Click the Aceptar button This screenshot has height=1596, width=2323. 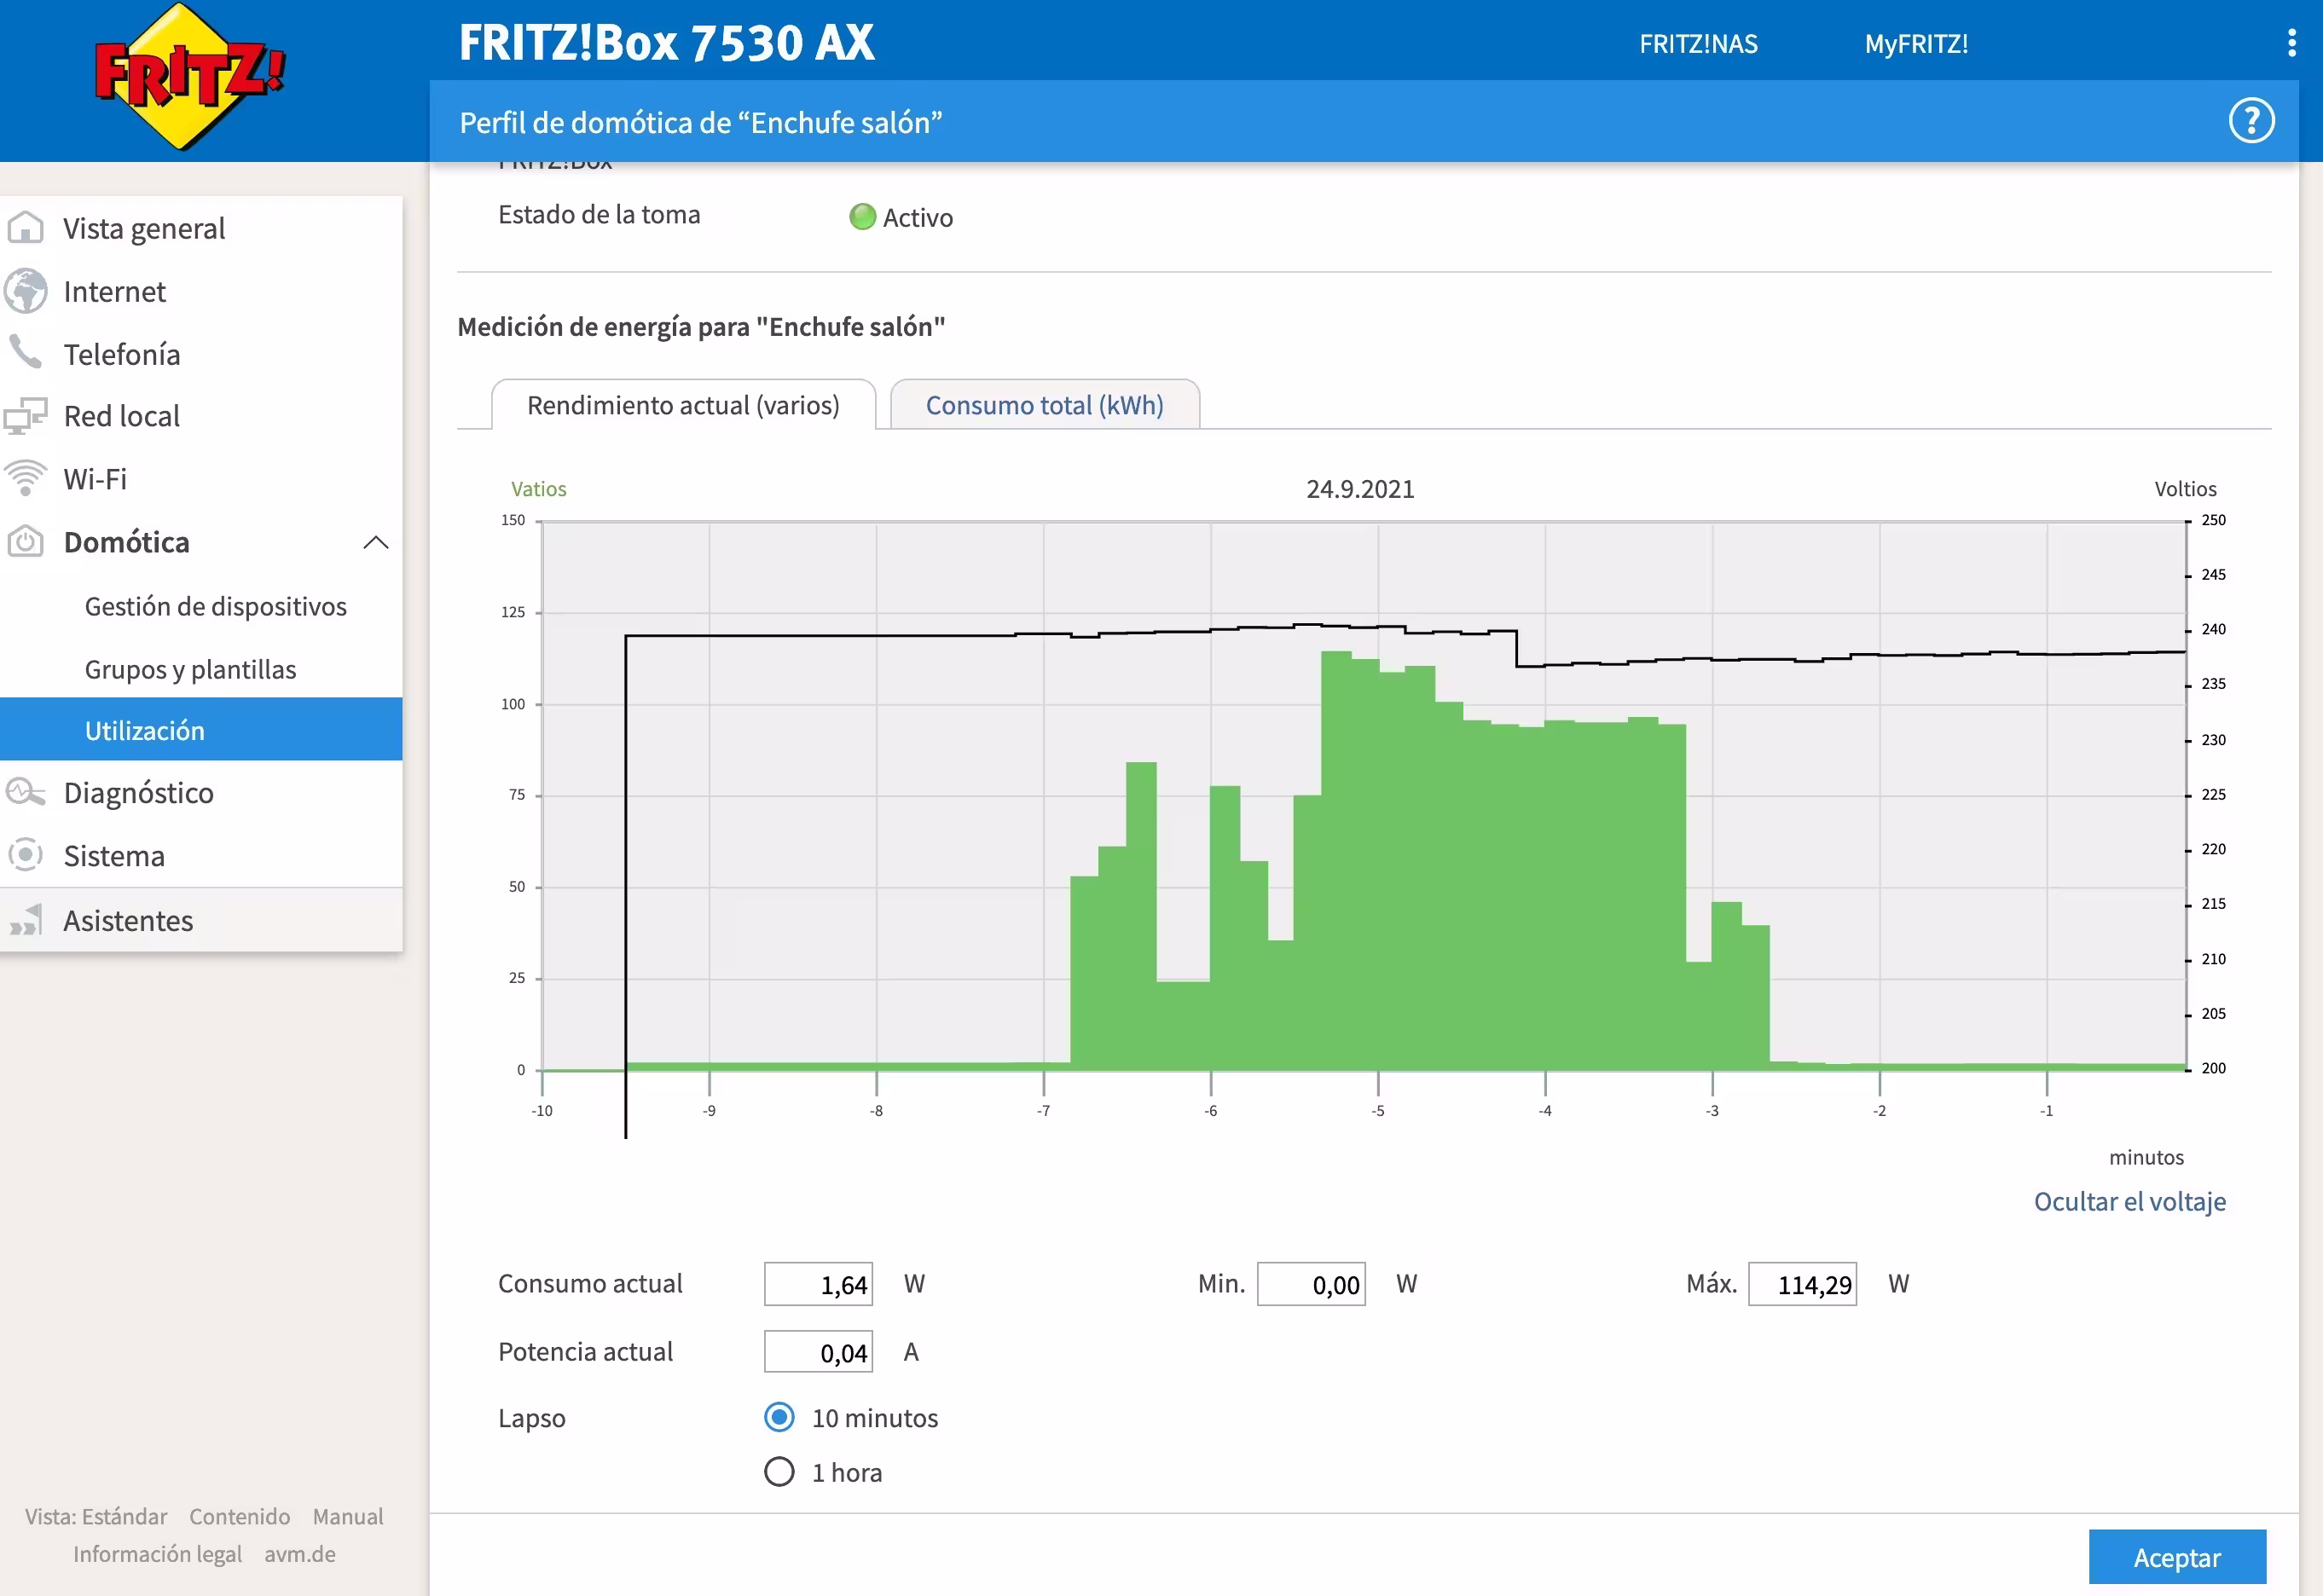click(2177, 1557)
